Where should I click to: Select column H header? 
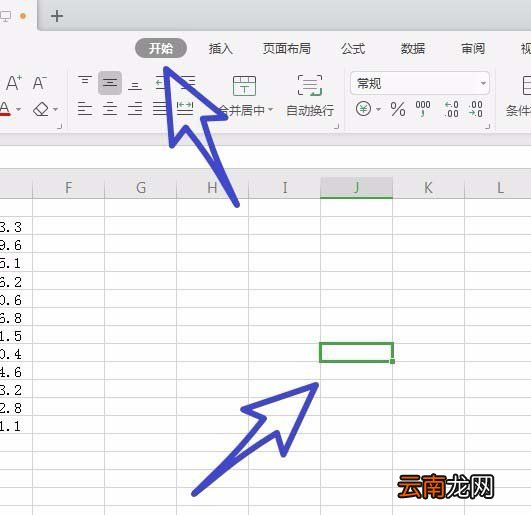click(212, 187)
